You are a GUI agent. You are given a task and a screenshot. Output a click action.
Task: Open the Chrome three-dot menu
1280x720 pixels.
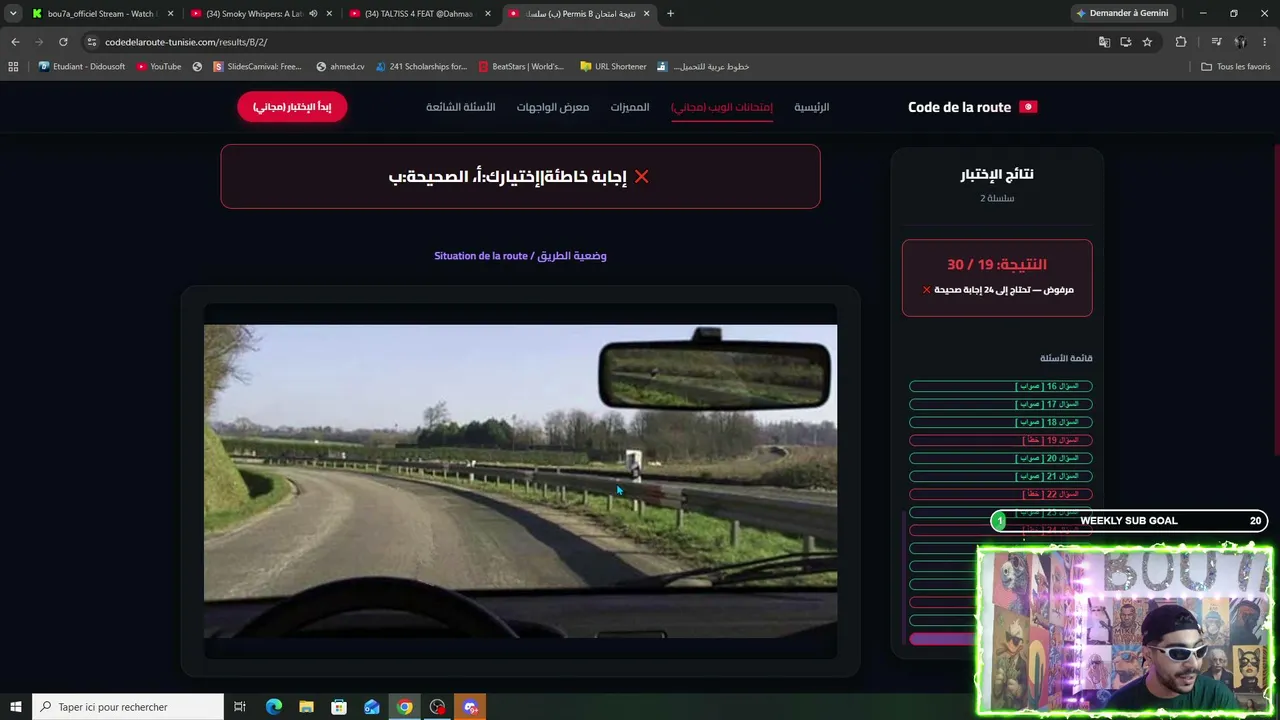(x=1265, y=42)
